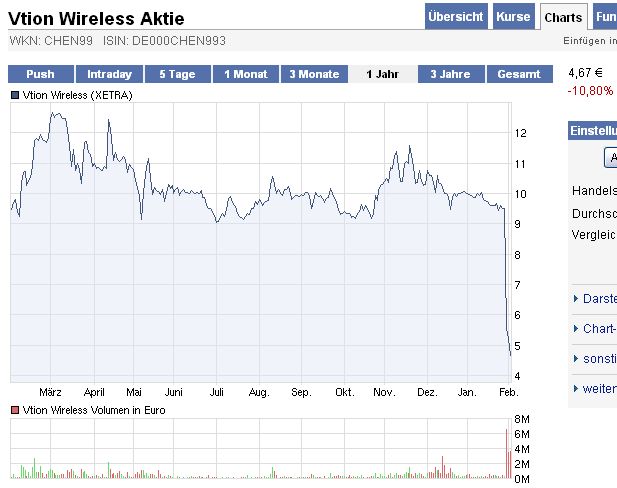This screenshot has height=488, width=617.
Task: Click the Einstellu... panel header
Action: pos(593,131)
